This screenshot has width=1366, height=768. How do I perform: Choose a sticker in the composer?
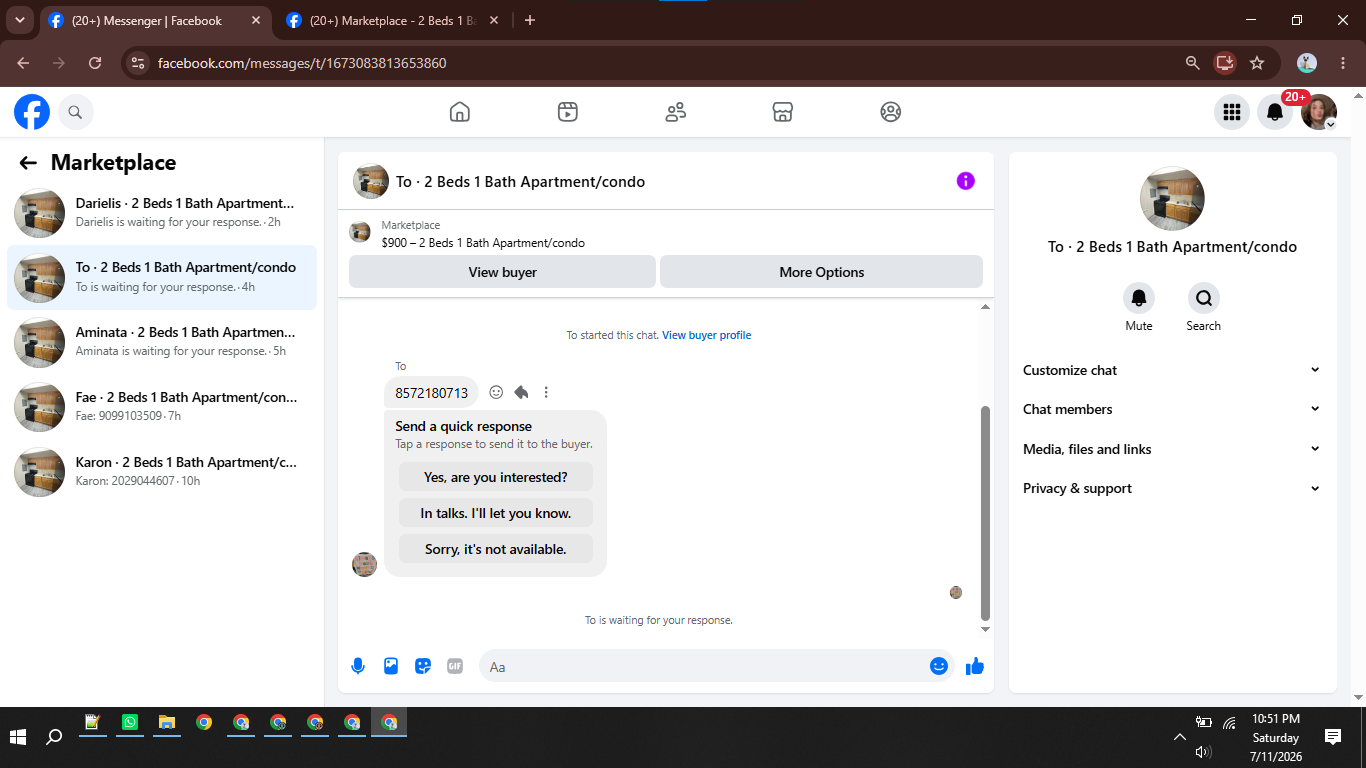tap(423, 666)
